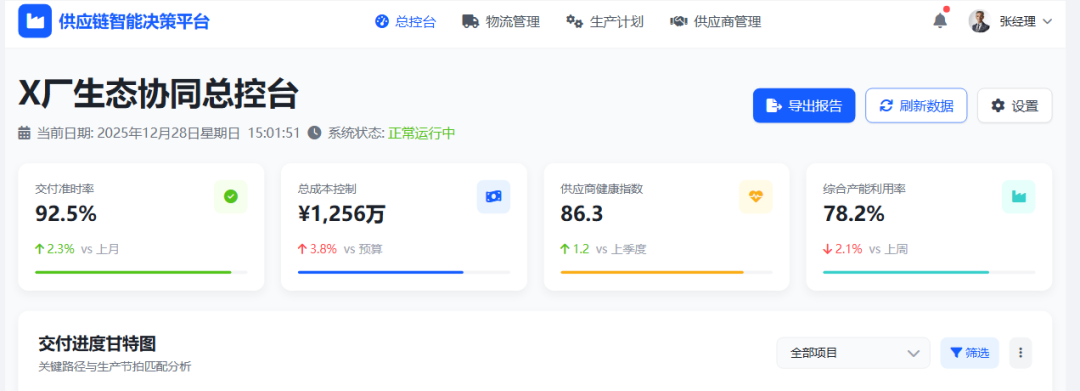This screenshot has width=1080, height=391.
Task: Click the X厂生态协同总控台 page title
Action: coord(158,94)
